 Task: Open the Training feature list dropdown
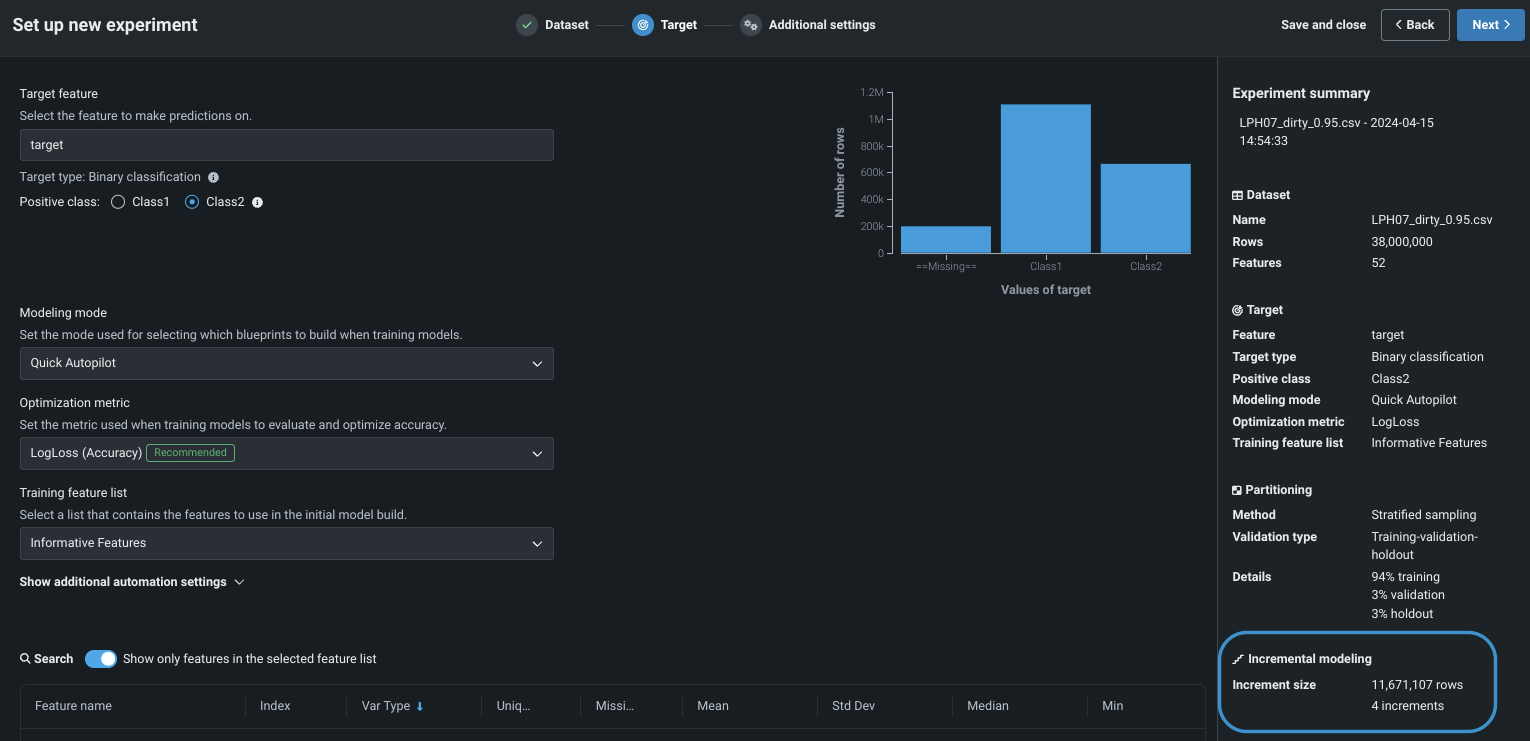[x=286, y=543]
